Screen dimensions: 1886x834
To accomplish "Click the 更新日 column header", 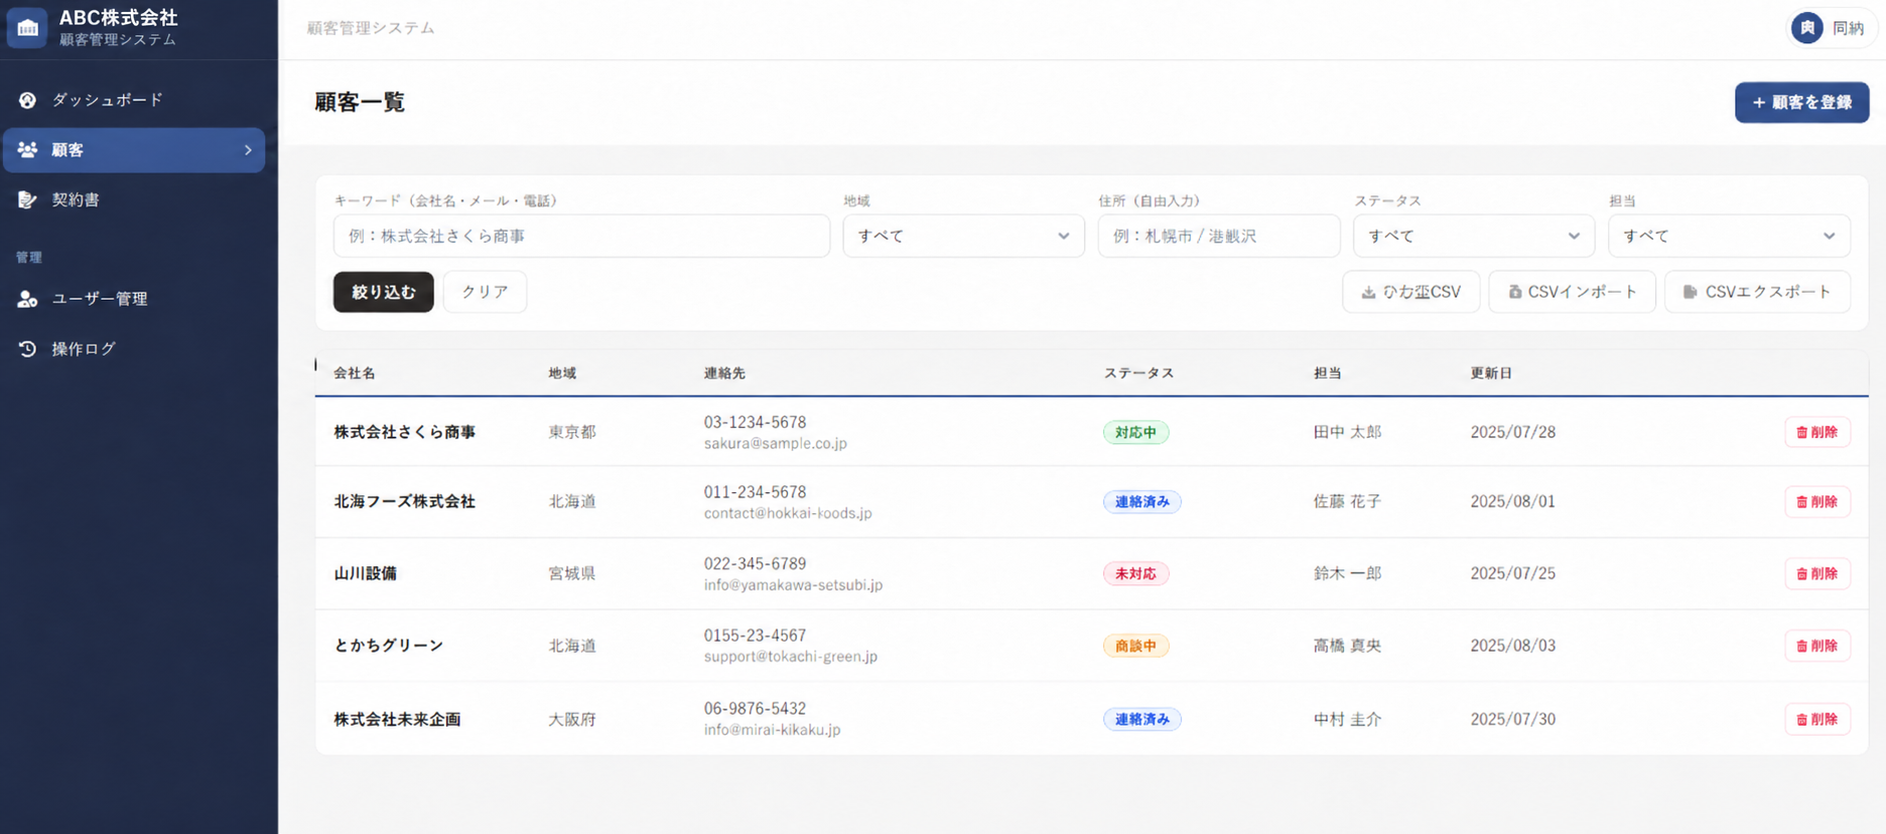I will (1491, 373).
